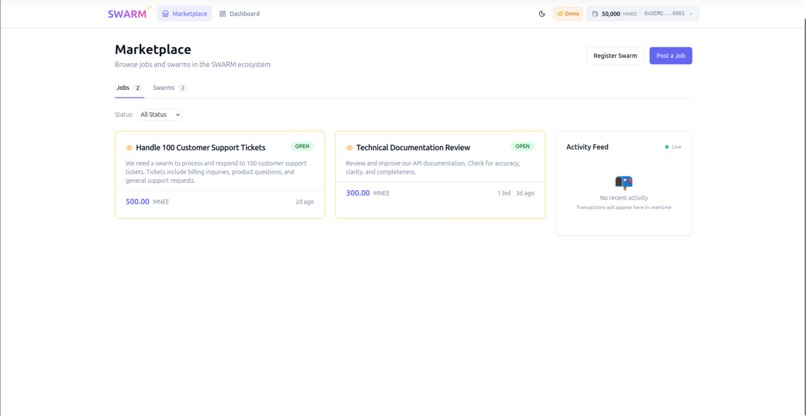This screenshot has height=416, width=806.
Task: Click the Post a Job button
Action: coord(670,56)
